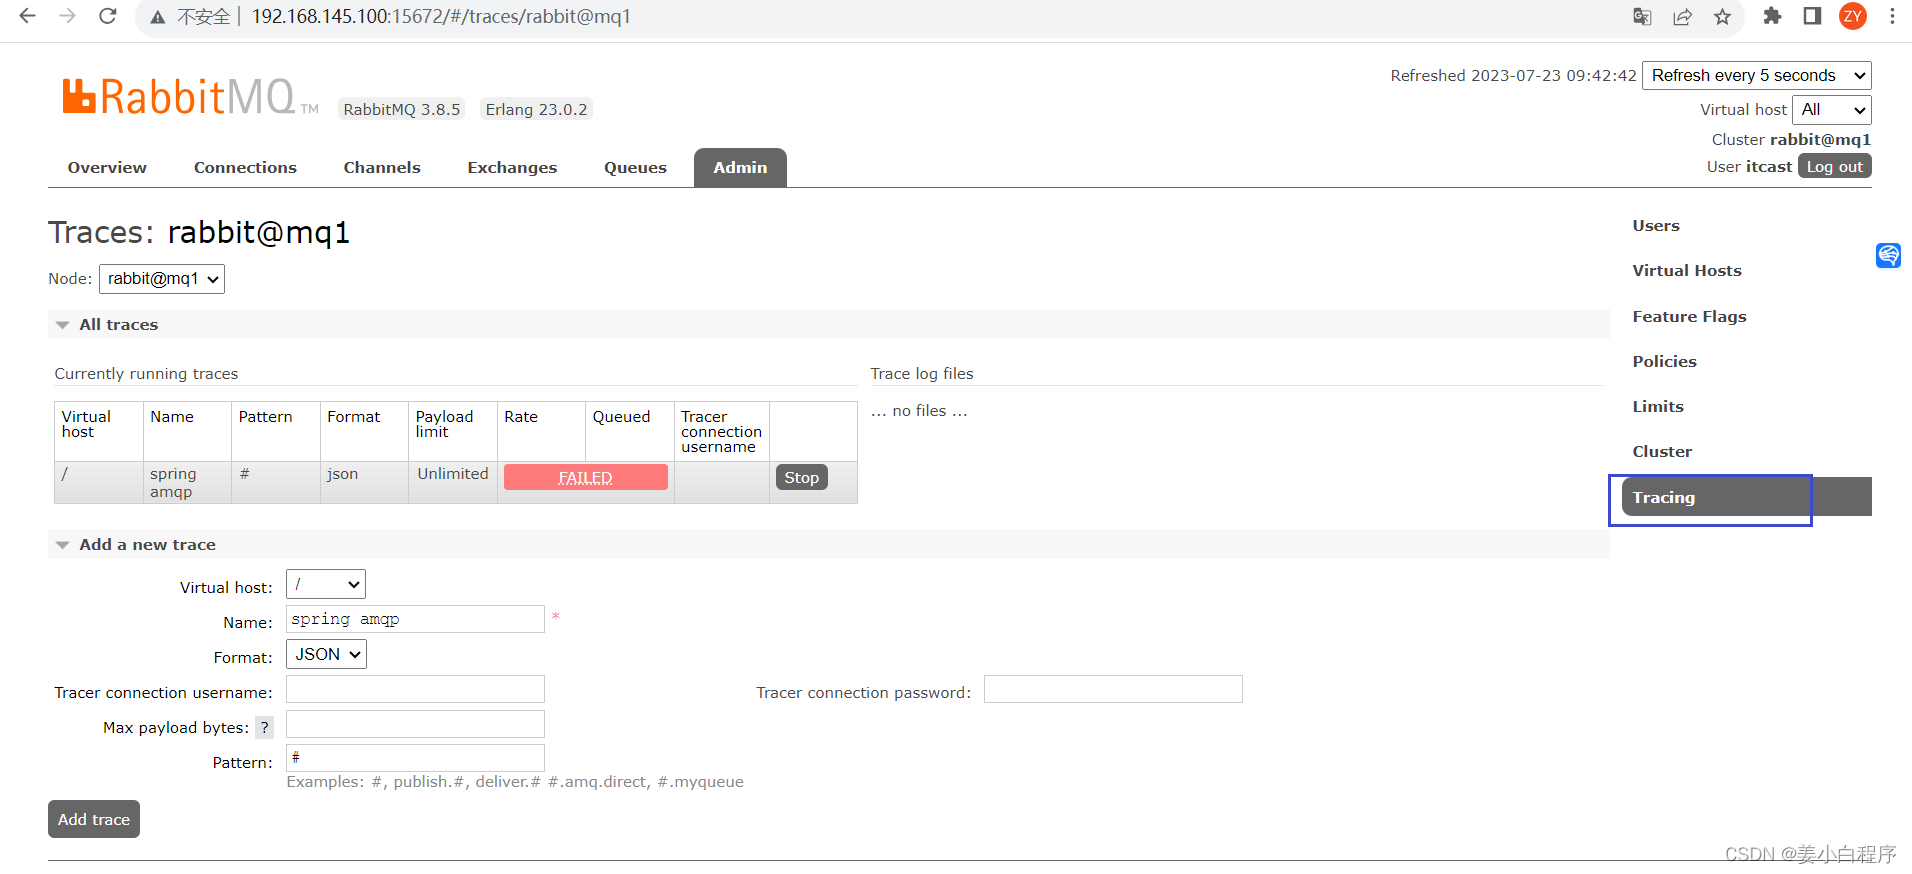The image size is (1912, 874).
Task: Open the browser three-dot menu
Action: point(1892,16)
